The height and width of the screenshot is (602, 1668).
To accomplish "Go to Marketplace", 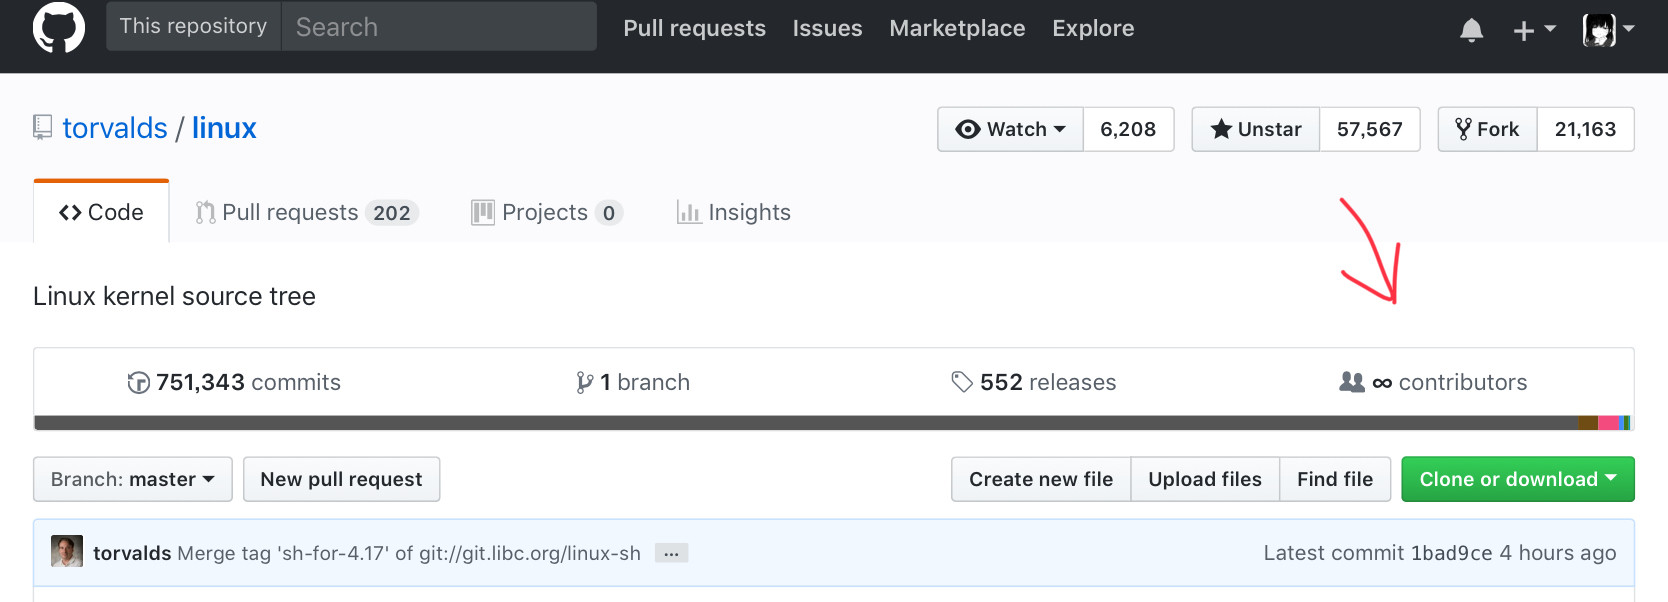I will coord(957,28).
